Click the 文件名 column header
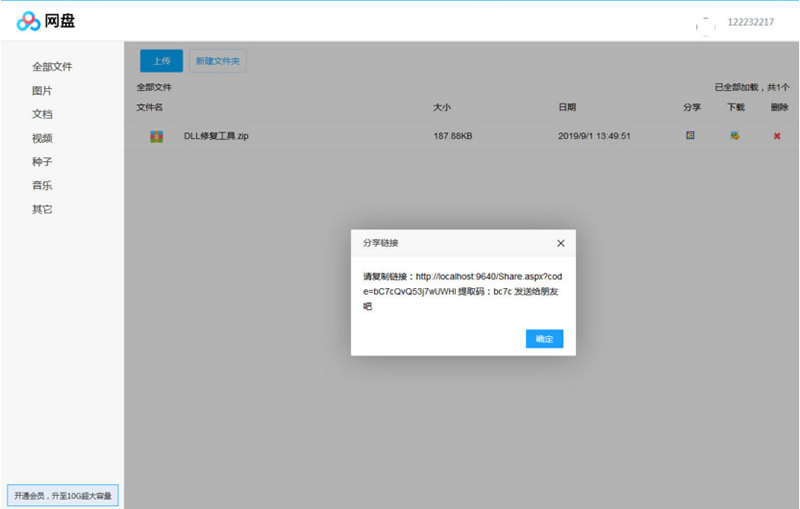 (149, 107)
